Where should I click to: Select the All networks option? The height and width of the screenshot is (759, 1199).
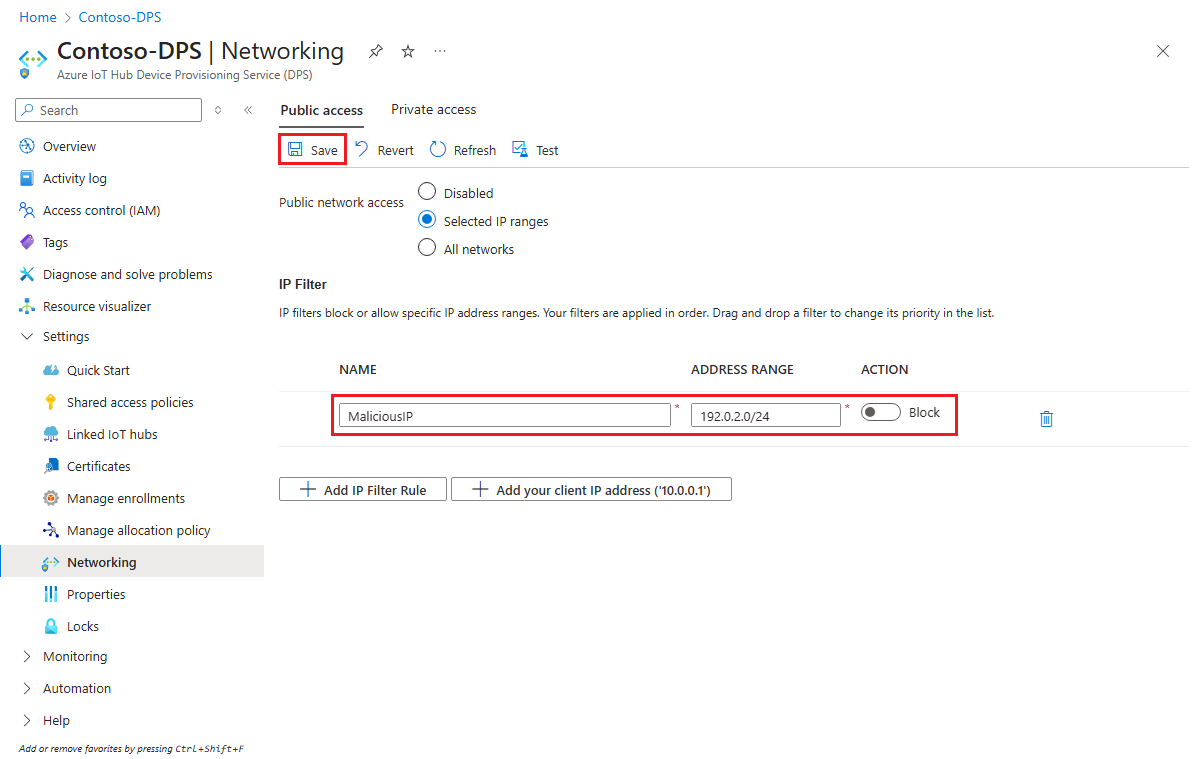(427, 248)
